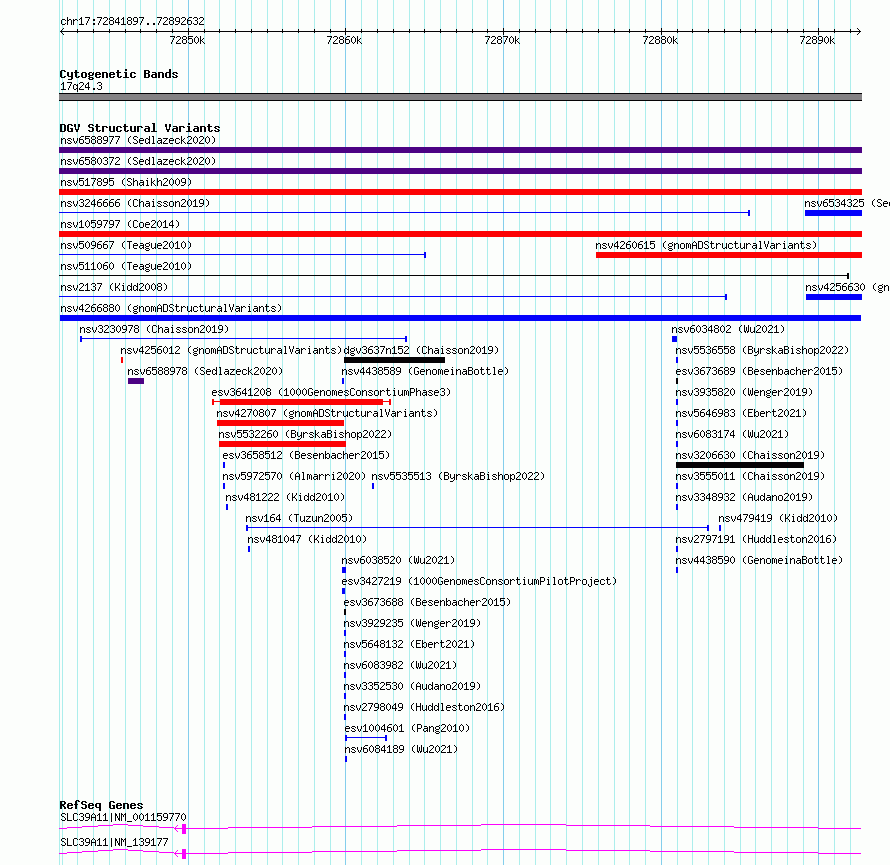Open nsv6034802 (Wu2021) label

pyautogui.click(x=728, y=329)
